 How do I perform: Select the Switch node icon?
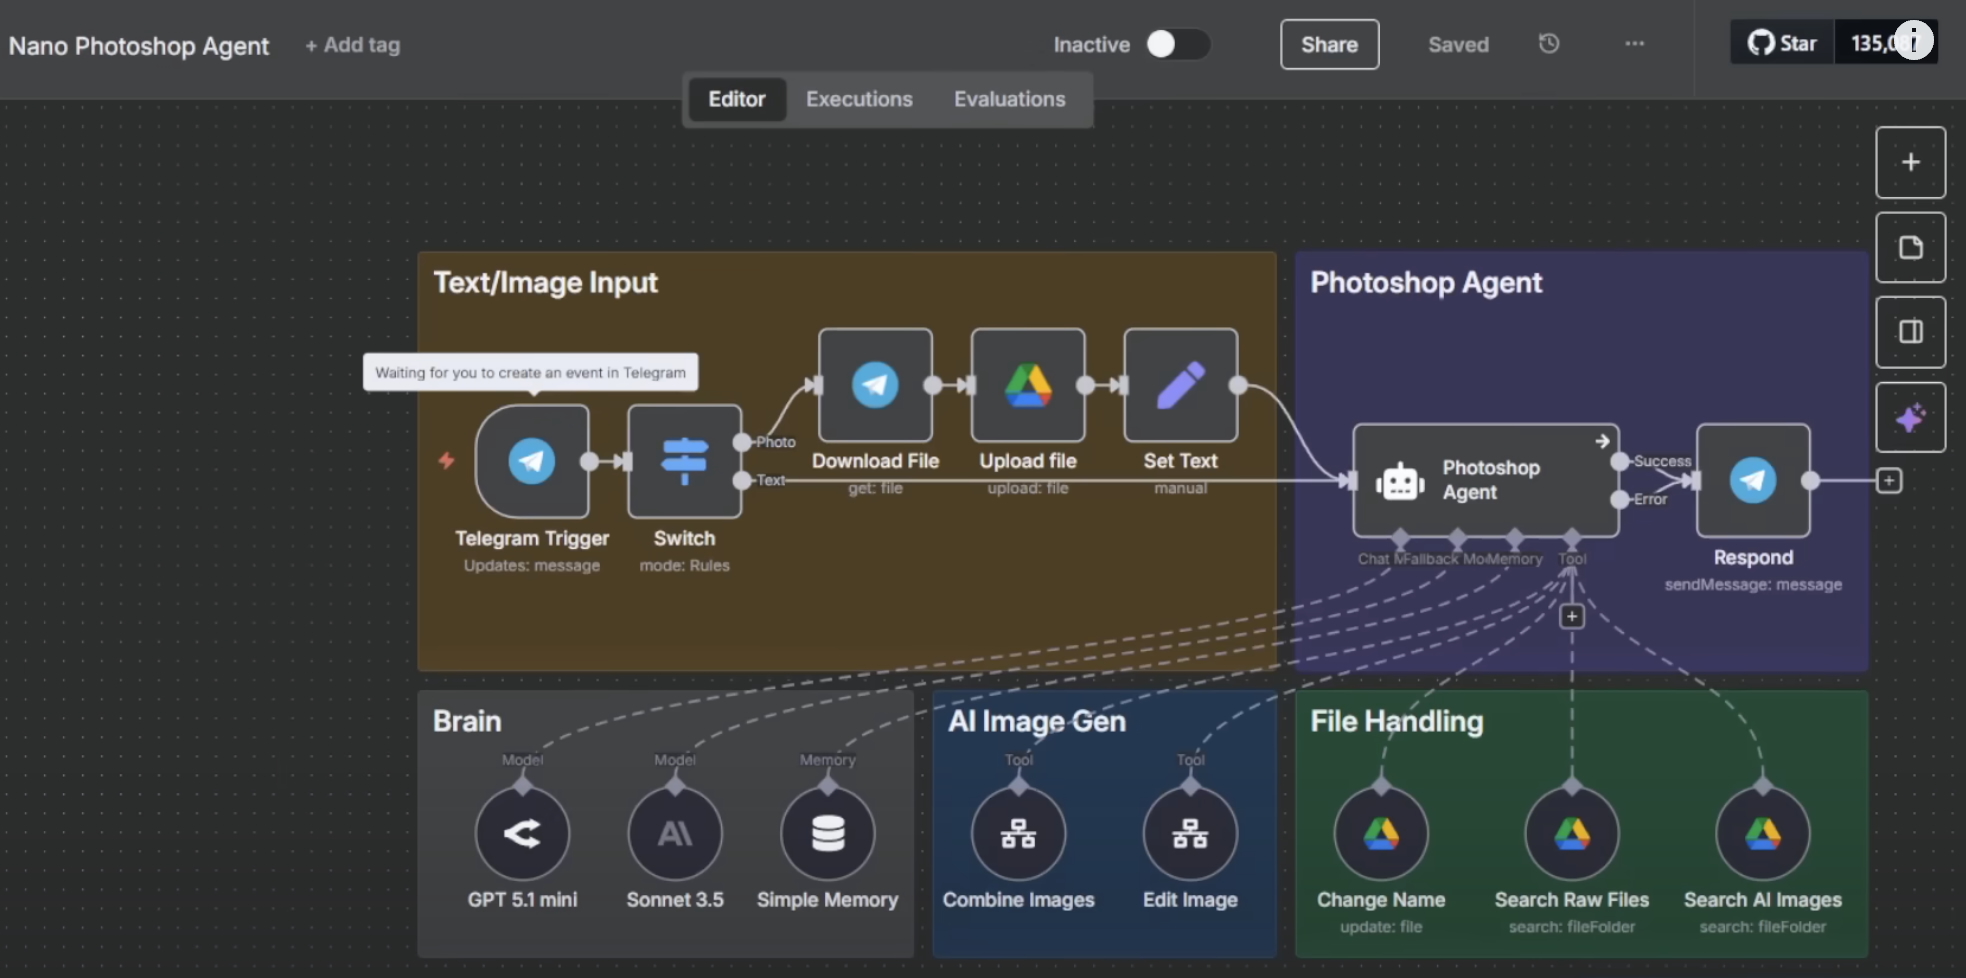(684, 461)
